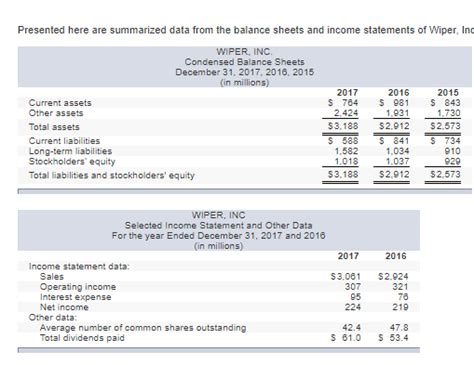474x365 pixels.
Task: Click the 2016 long-term liabilities value 1,034
Action: tap(397, 151)
